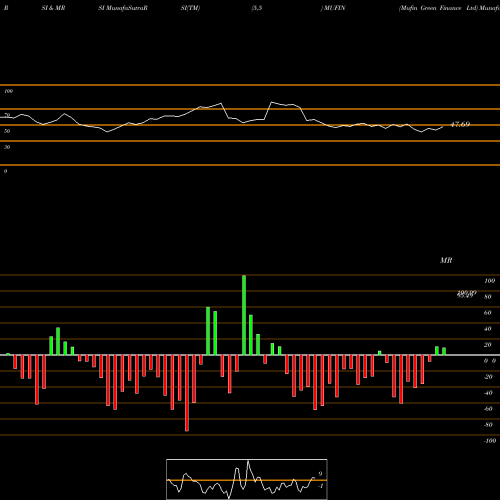Screen dimensions: 500x500
Task: Click the RSI axis label 0 on left
Action: (x=5, y=171)
